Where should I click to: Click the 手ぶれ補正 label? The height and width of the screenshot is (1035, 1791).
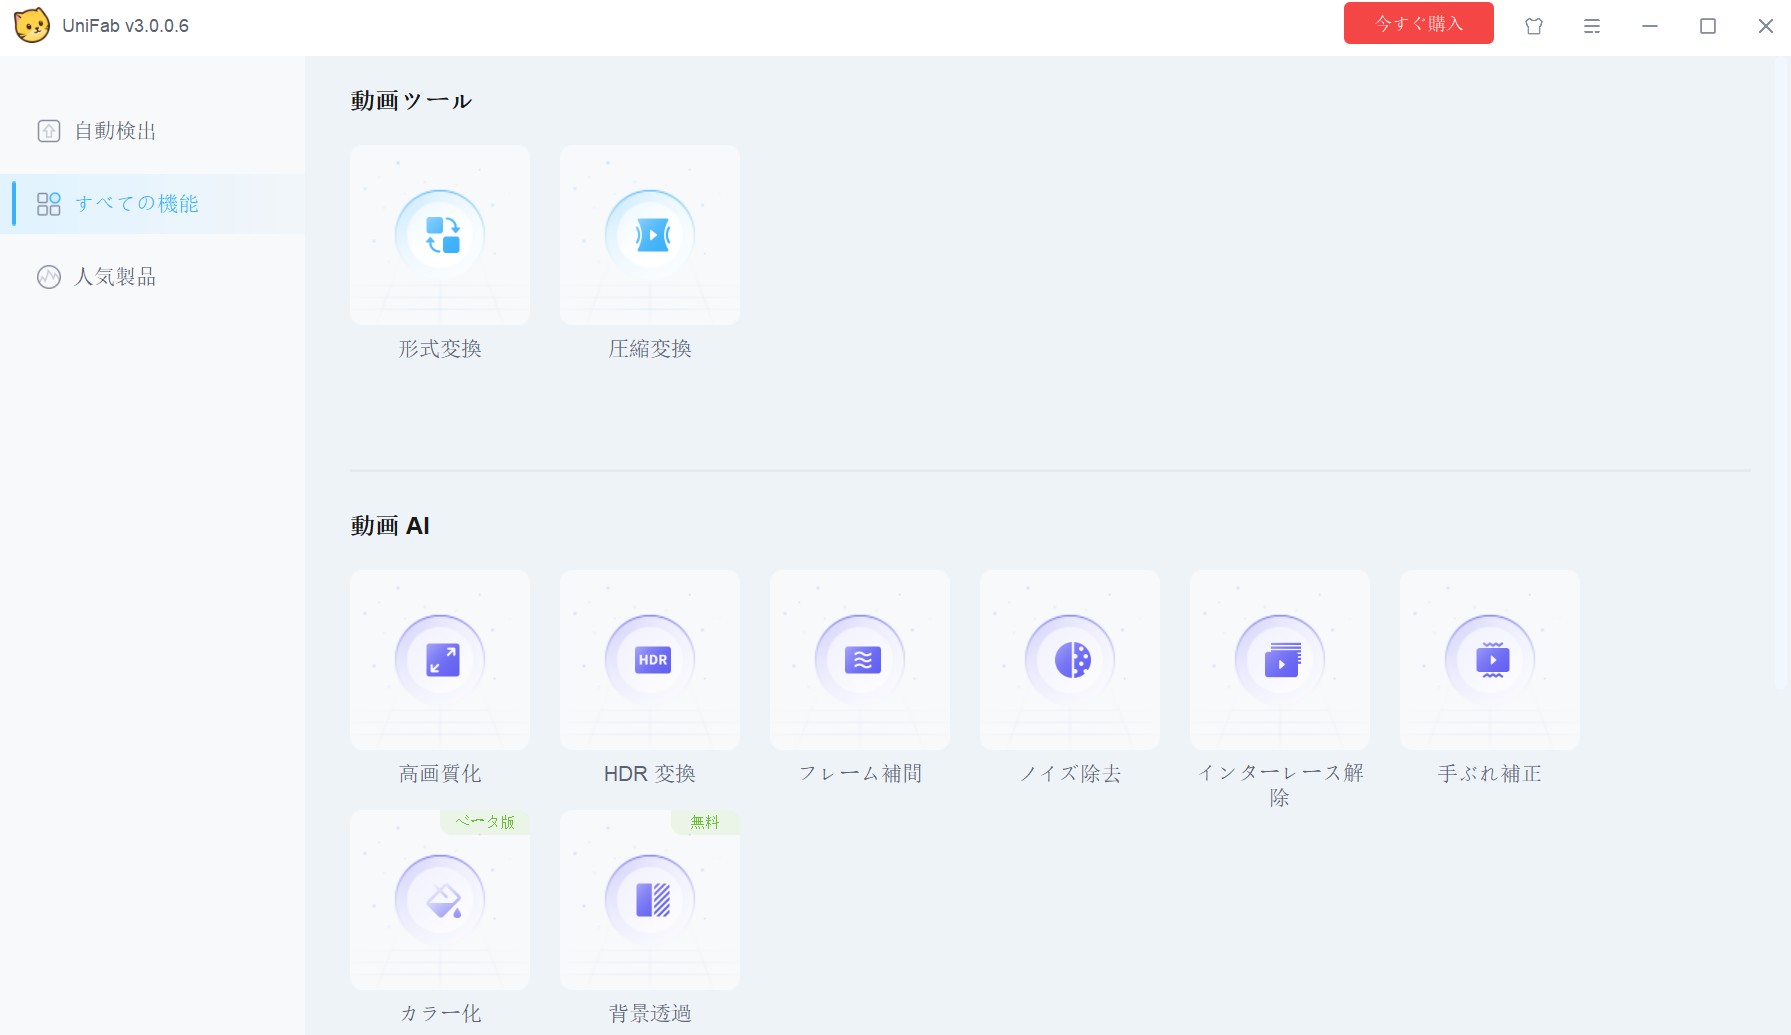click(1490, 774)
